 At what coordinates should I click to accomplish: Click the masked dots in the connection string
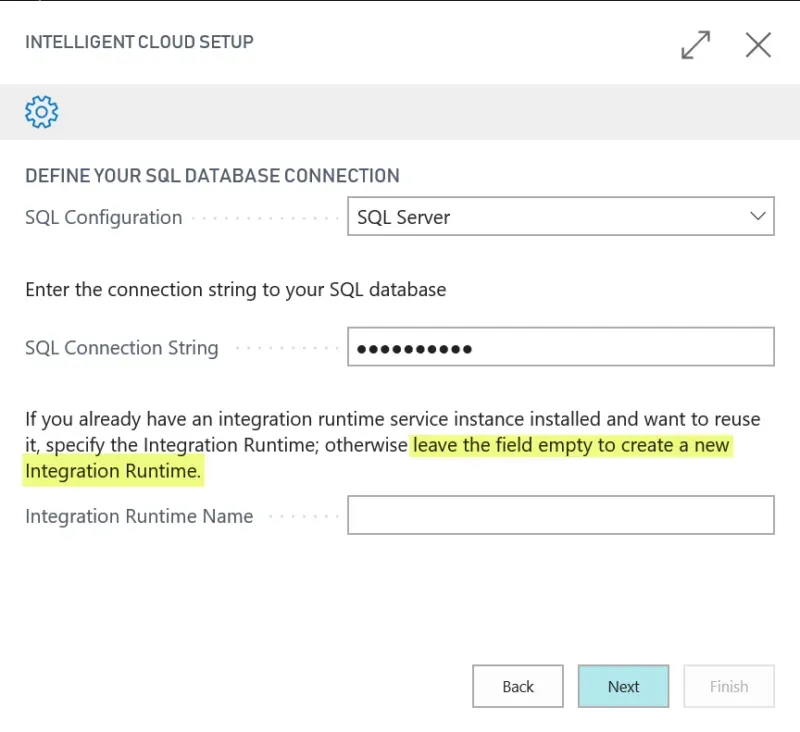coord(414,349)
